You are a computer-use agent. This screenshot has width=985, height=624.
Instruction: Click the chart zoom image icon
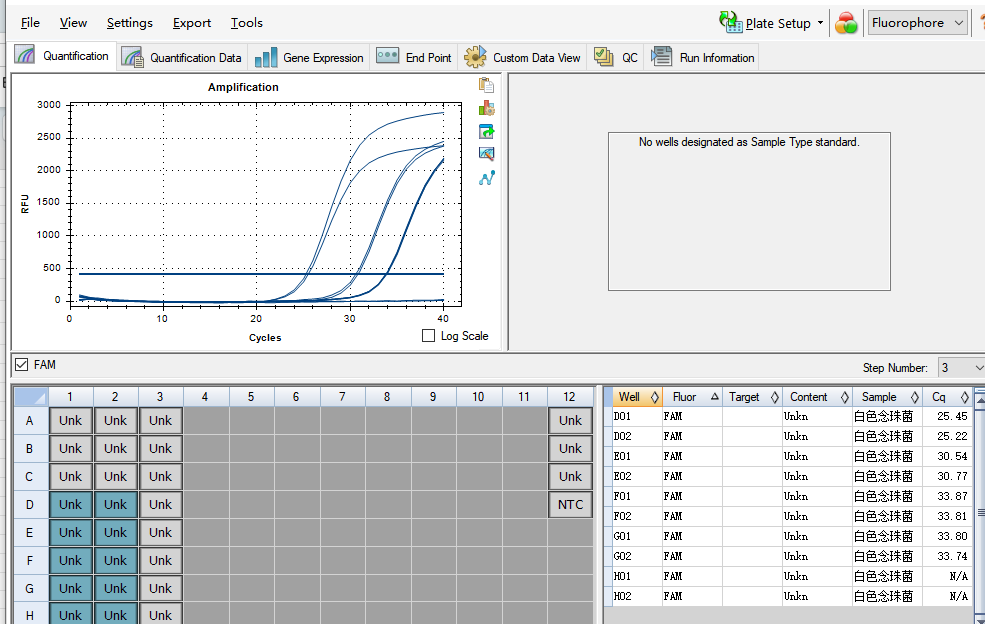pos(486,154)
